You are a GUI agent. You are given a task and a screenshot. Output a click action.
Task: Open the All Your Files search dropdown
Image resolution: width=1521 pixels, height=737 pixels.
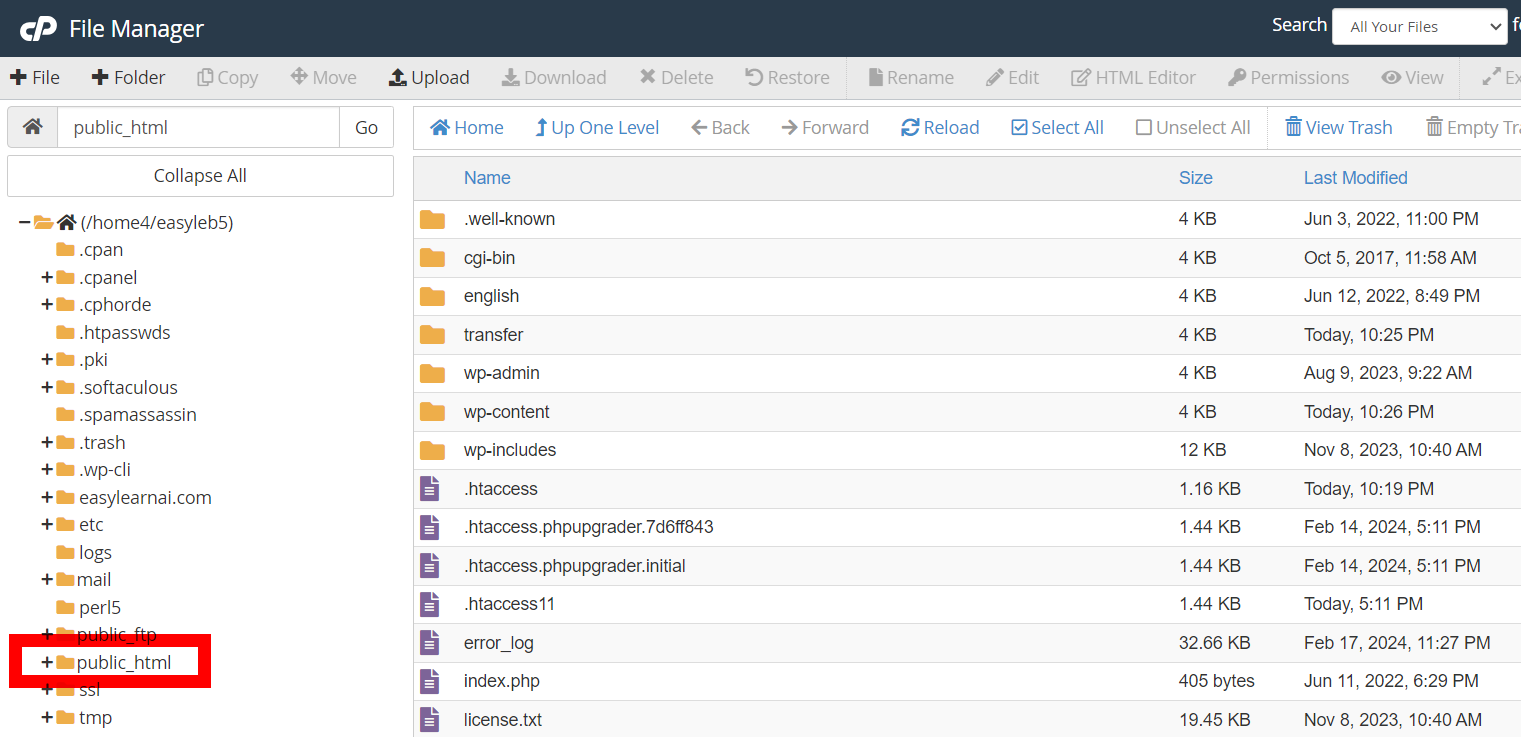1418,27
